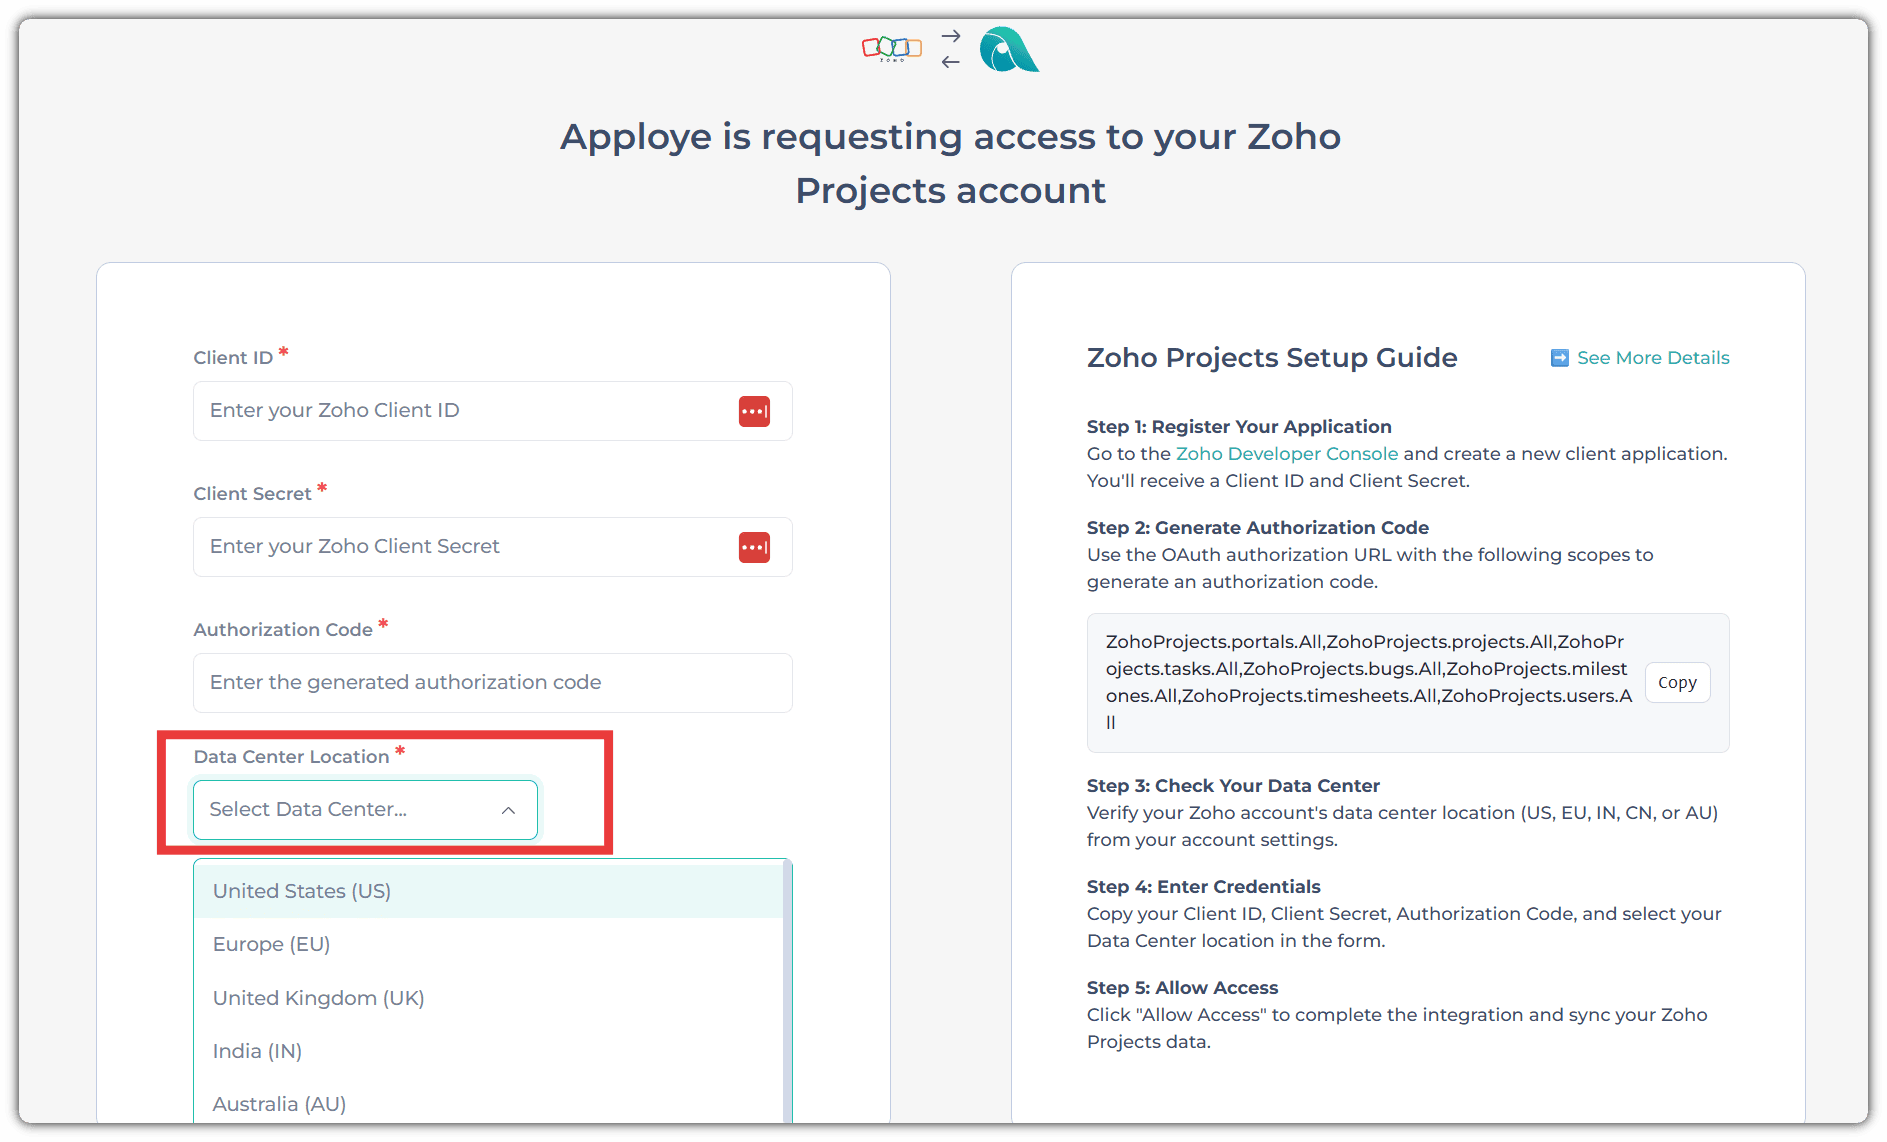Viewport: 1887px width, 1142px height.
Task: Select India (IN) data center
Action: pos(257,1051)
